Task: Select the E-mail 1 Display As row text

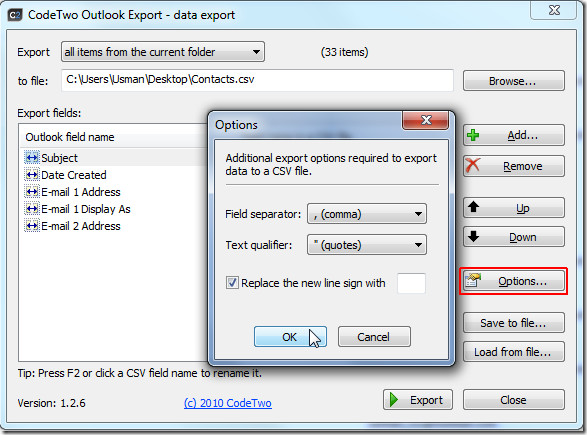Action: 86,209
